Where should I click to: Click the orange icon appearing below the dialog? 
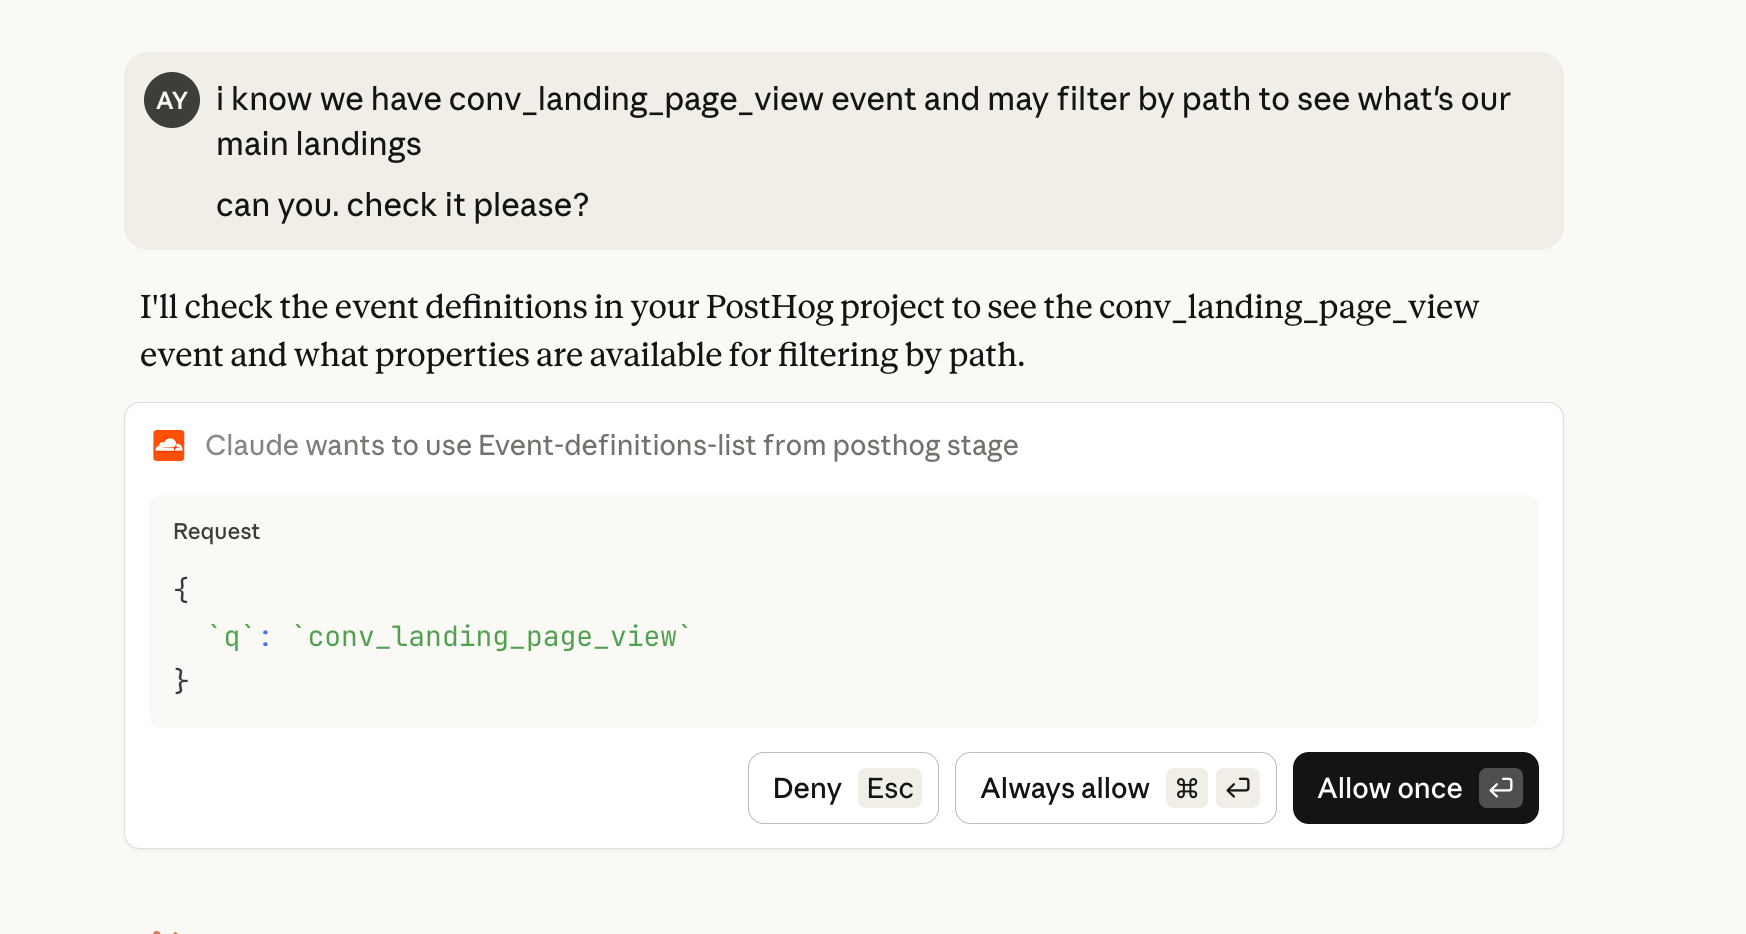click(165, 928)
